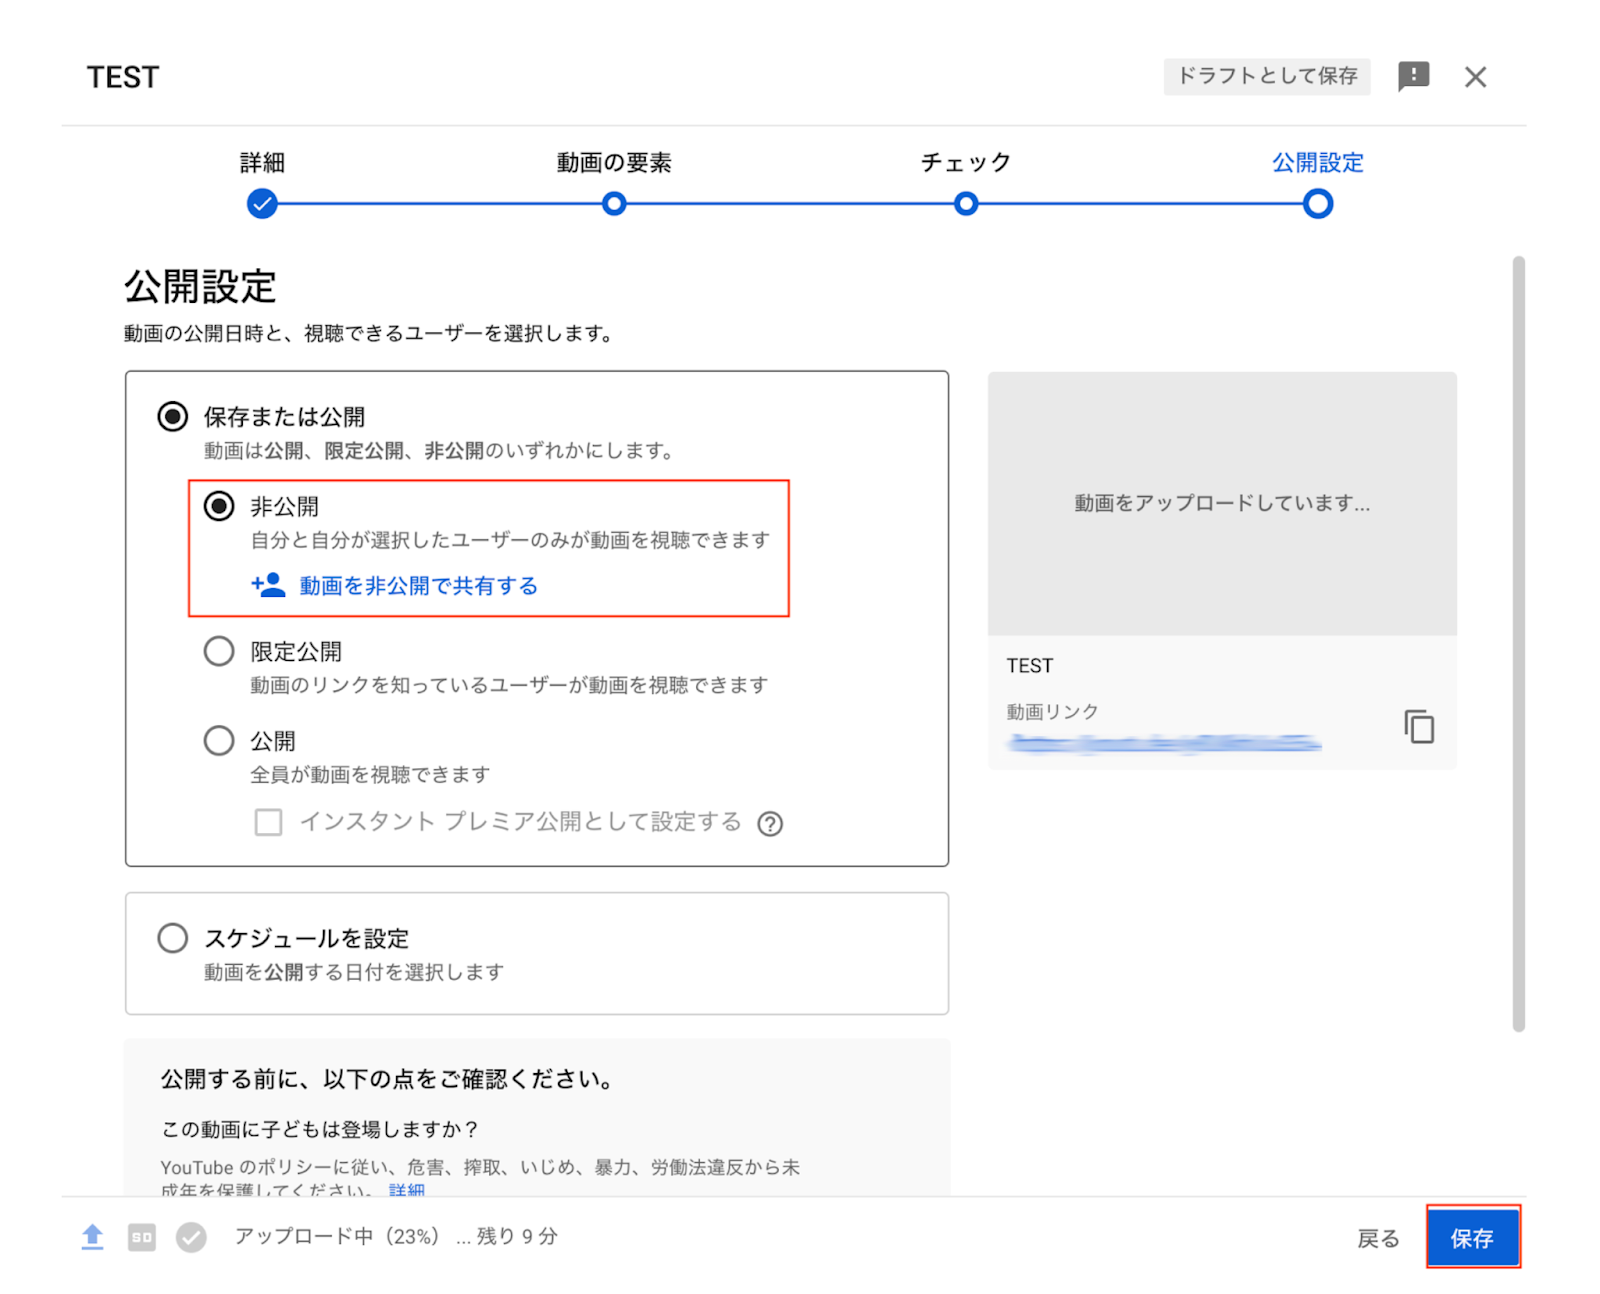
Task: Jump to the チェック step
Action: click(x=965, y=204)
